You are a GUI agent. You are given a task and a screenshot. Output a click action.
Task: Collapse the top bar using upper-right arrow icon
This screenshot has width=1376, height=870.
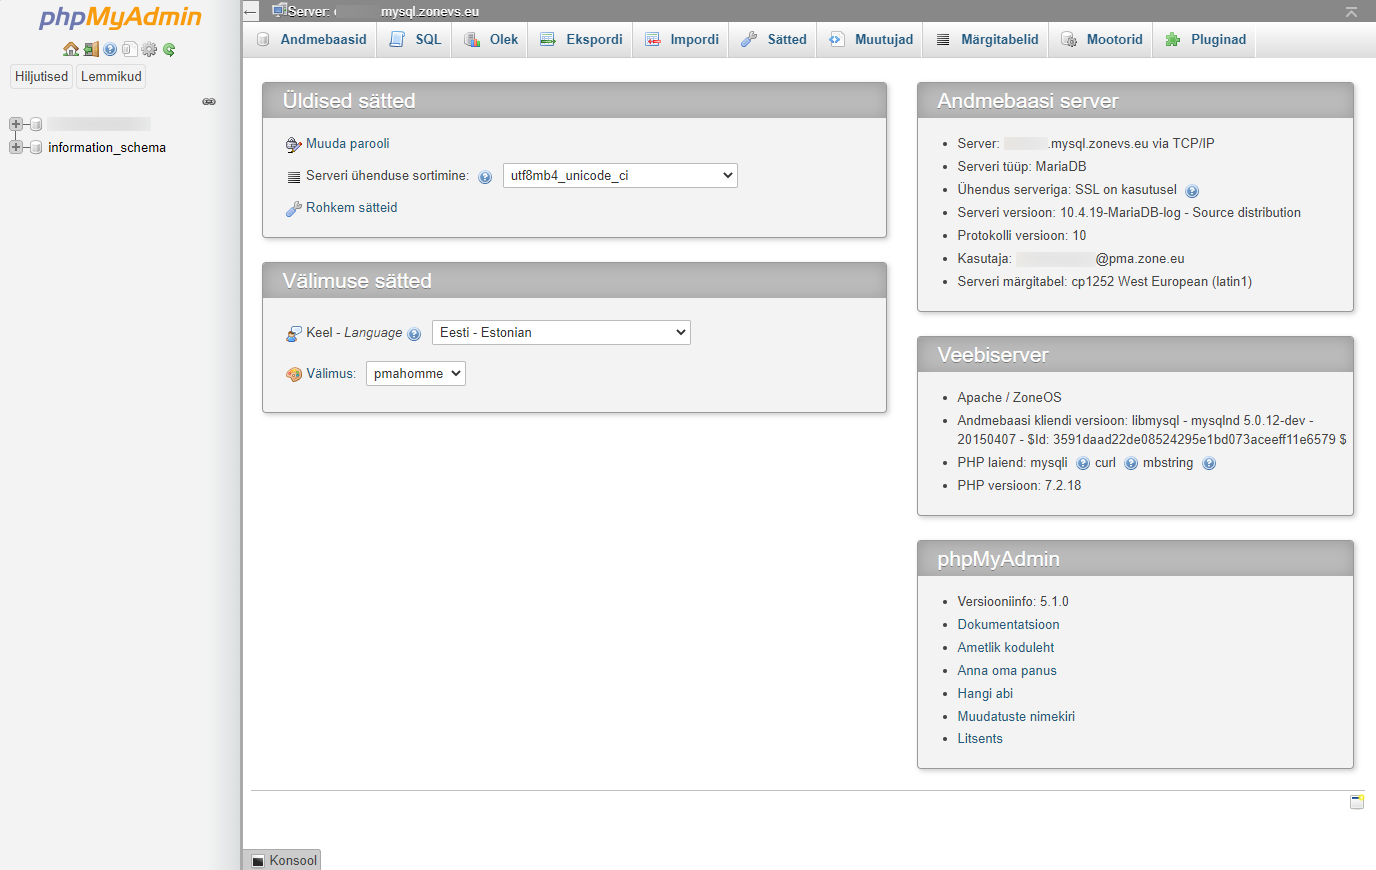(x=1351, y=12)
